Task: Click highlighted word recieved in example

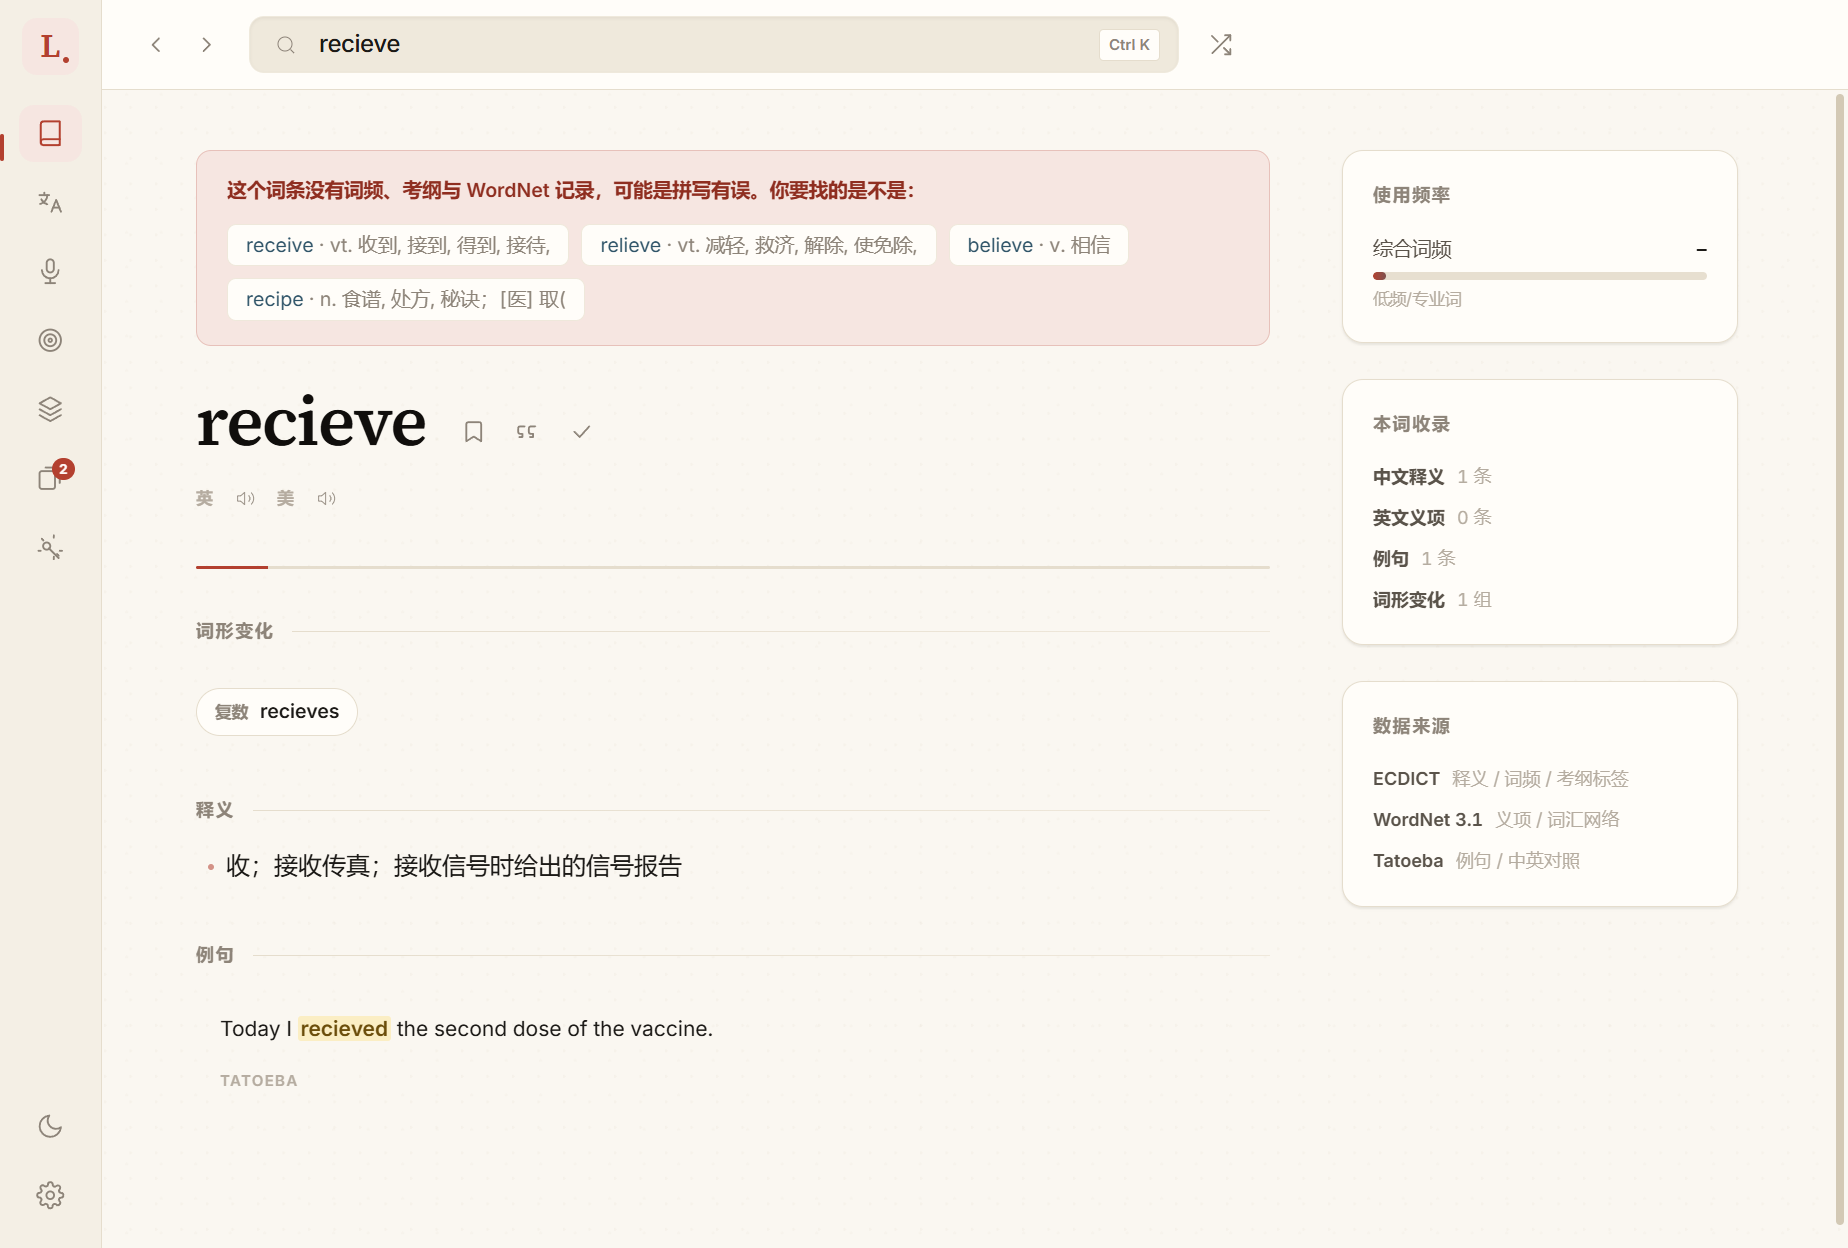Action: click(344, 1029)
